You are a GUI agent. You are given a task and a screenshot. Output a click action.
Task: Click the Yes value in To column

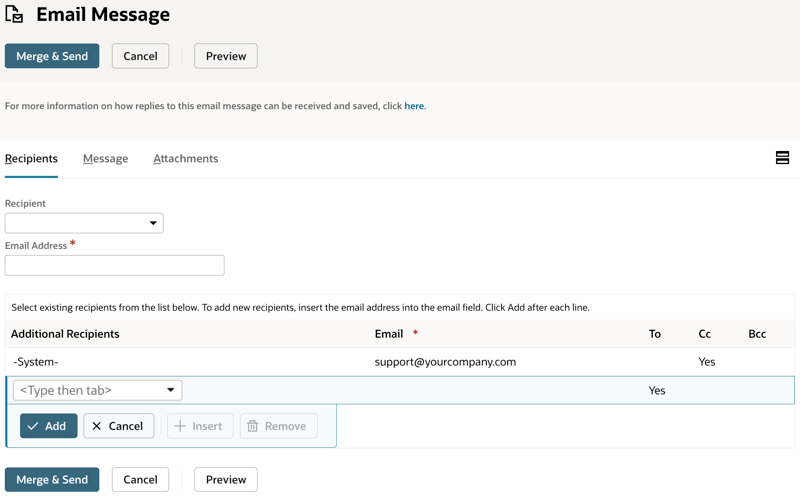coord(657,390)
